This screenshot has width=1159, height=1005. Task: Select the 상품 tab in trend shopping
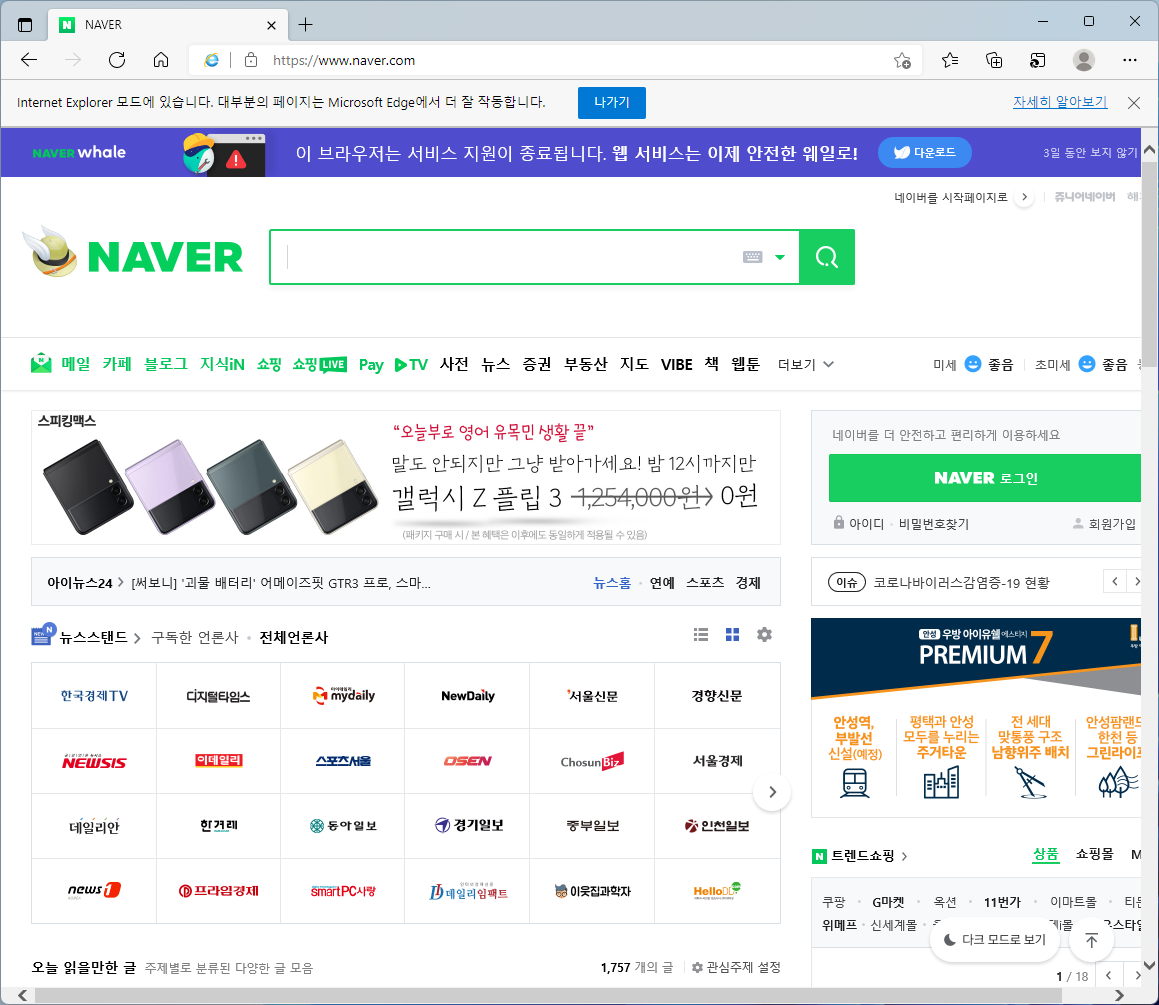pos(1045,854)
